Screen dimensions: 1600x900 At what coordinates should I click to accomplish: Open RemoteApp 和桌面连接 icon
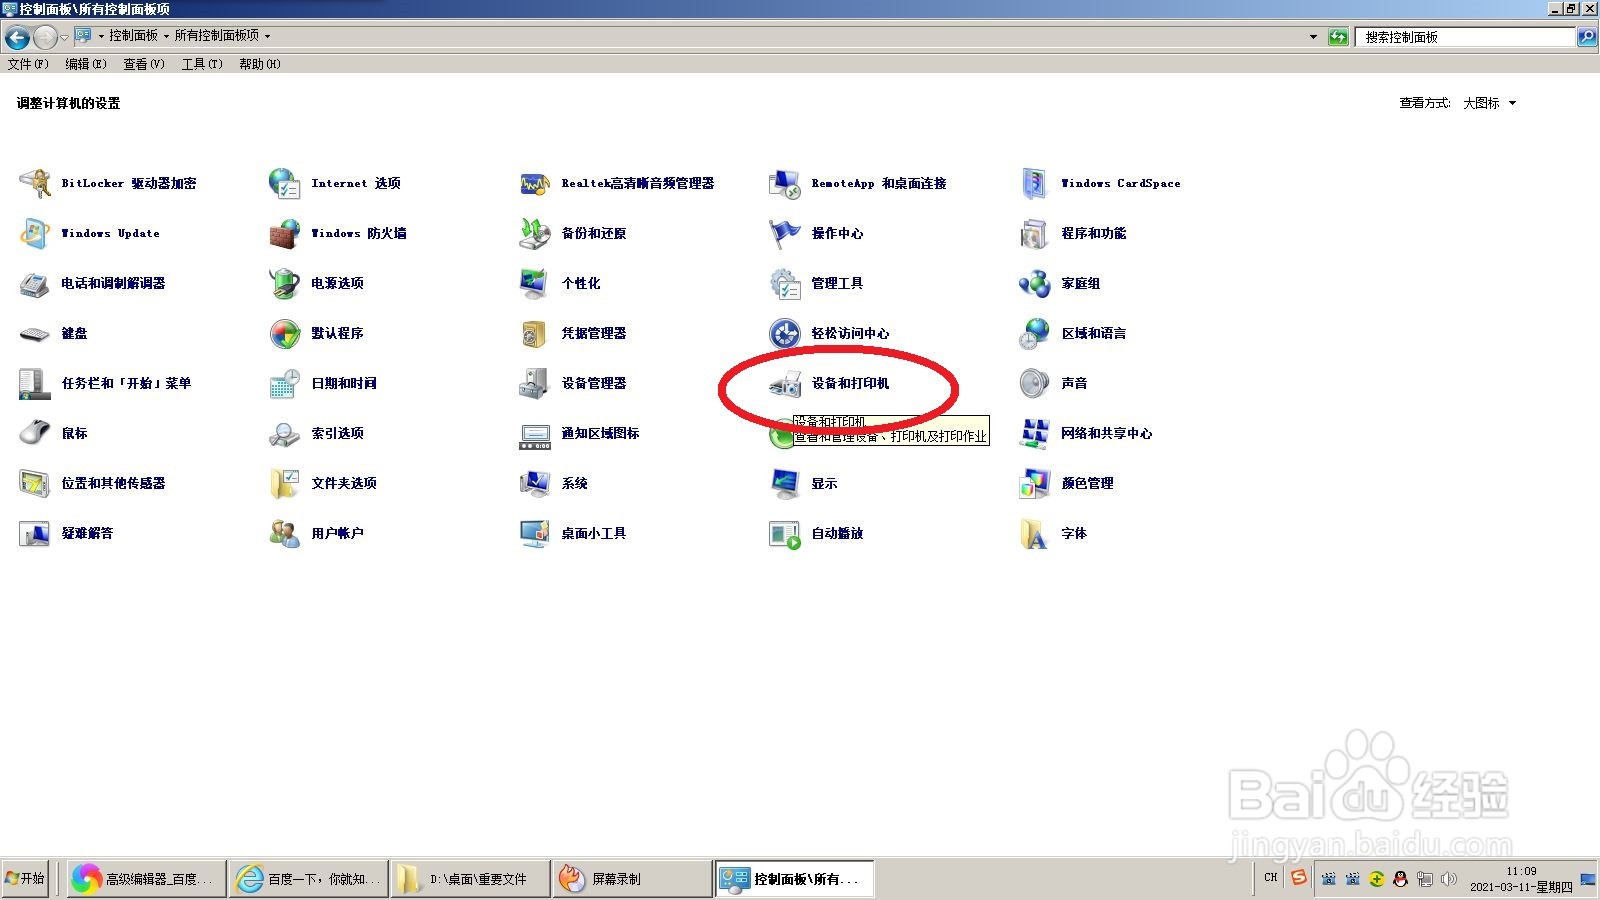(785, 183)
